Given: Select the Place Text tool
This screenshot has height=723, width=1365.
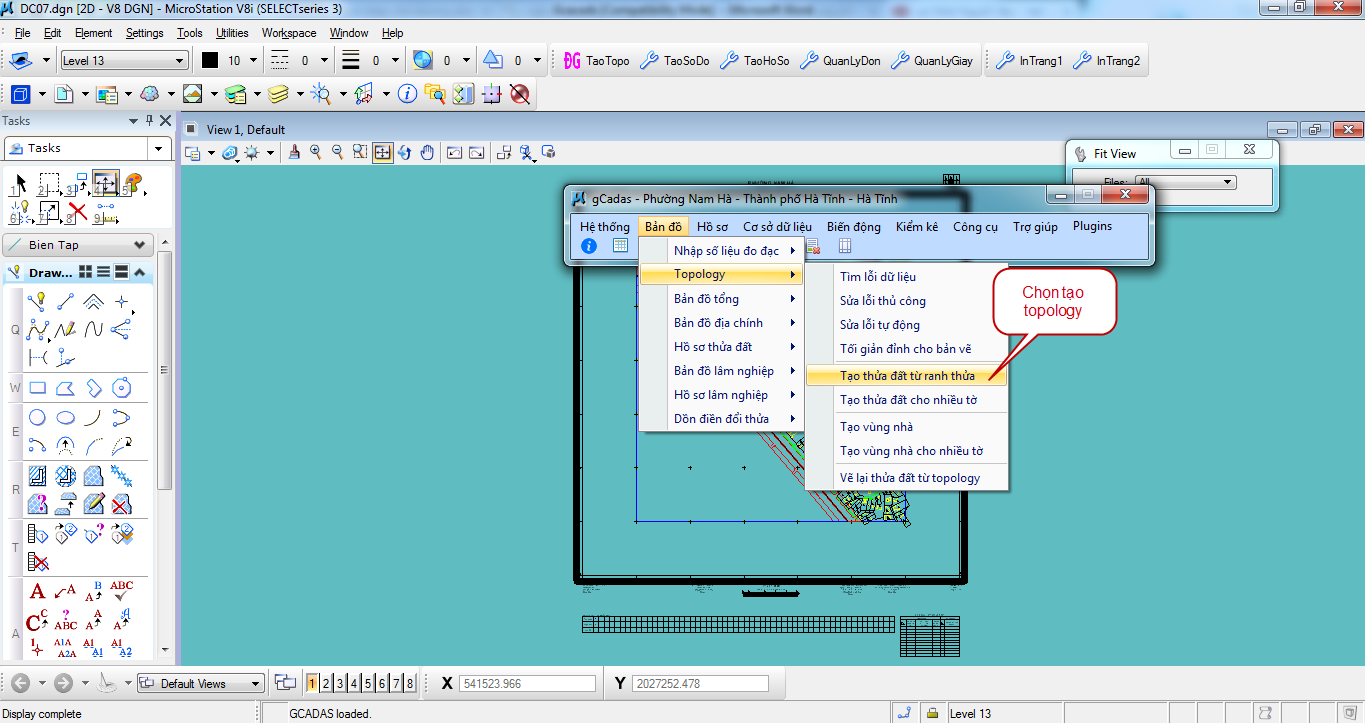Looking at the screenshot, I should [38, 591].
